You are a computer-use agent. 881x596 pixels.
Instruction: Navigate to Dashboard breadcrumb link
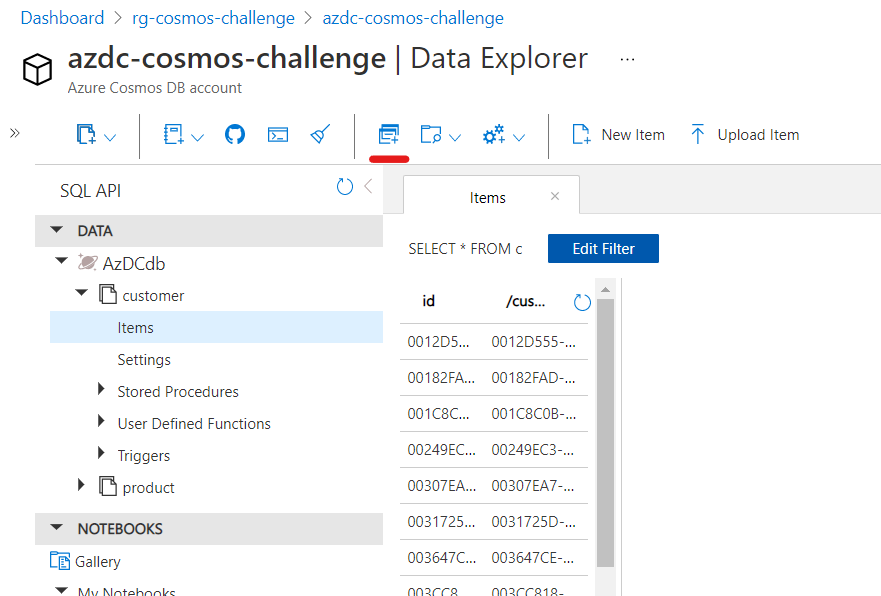click(x=62, y=17)
